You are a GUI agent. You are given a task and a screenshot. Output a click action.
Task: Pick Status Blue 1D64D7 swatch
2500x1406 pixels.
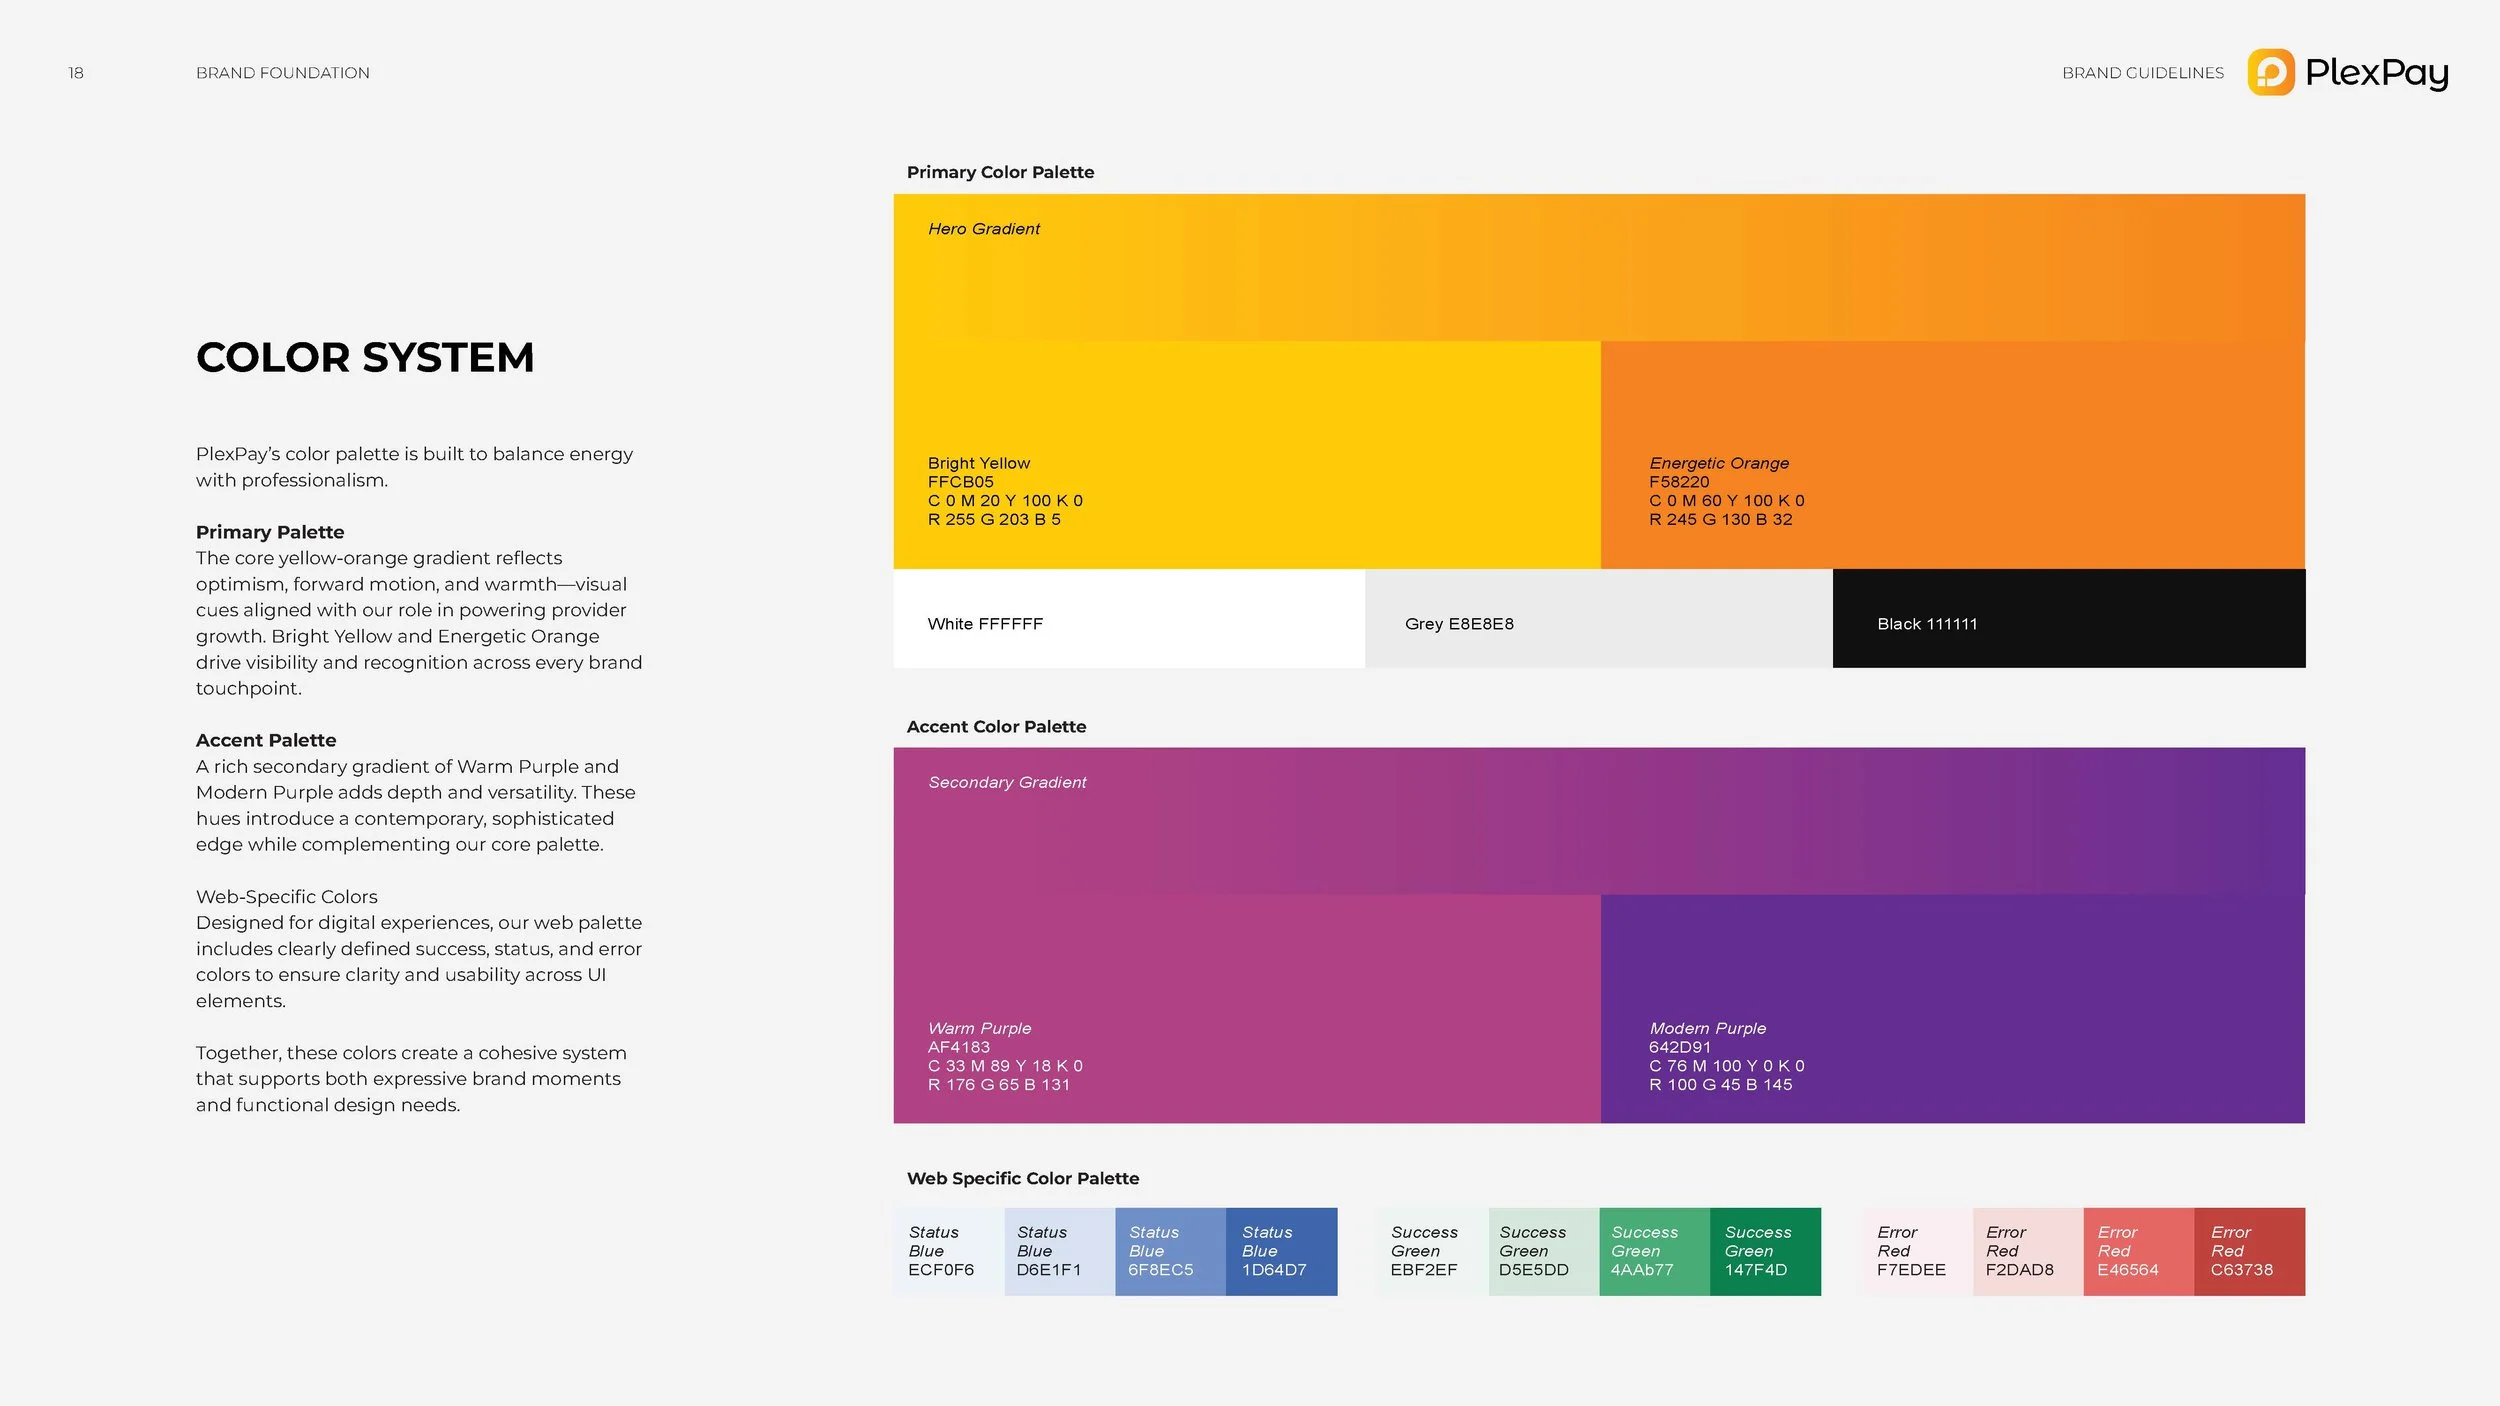1281,1251
